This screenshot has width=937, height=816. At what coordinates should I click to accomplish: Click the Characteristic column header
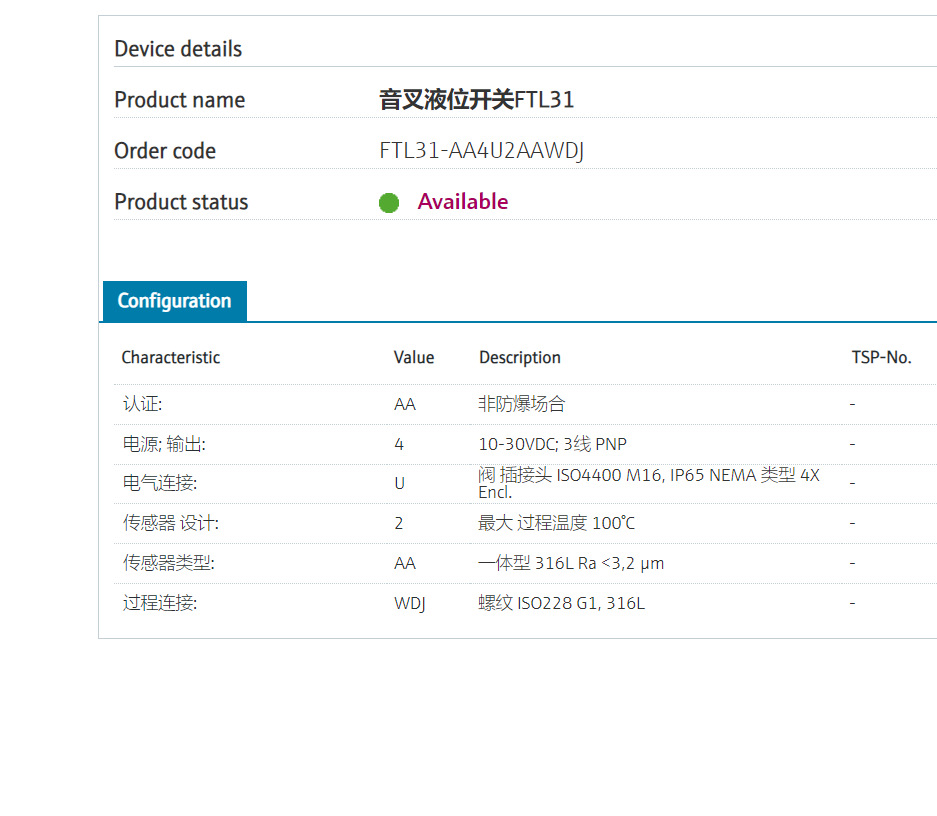[x=170, y=358]
